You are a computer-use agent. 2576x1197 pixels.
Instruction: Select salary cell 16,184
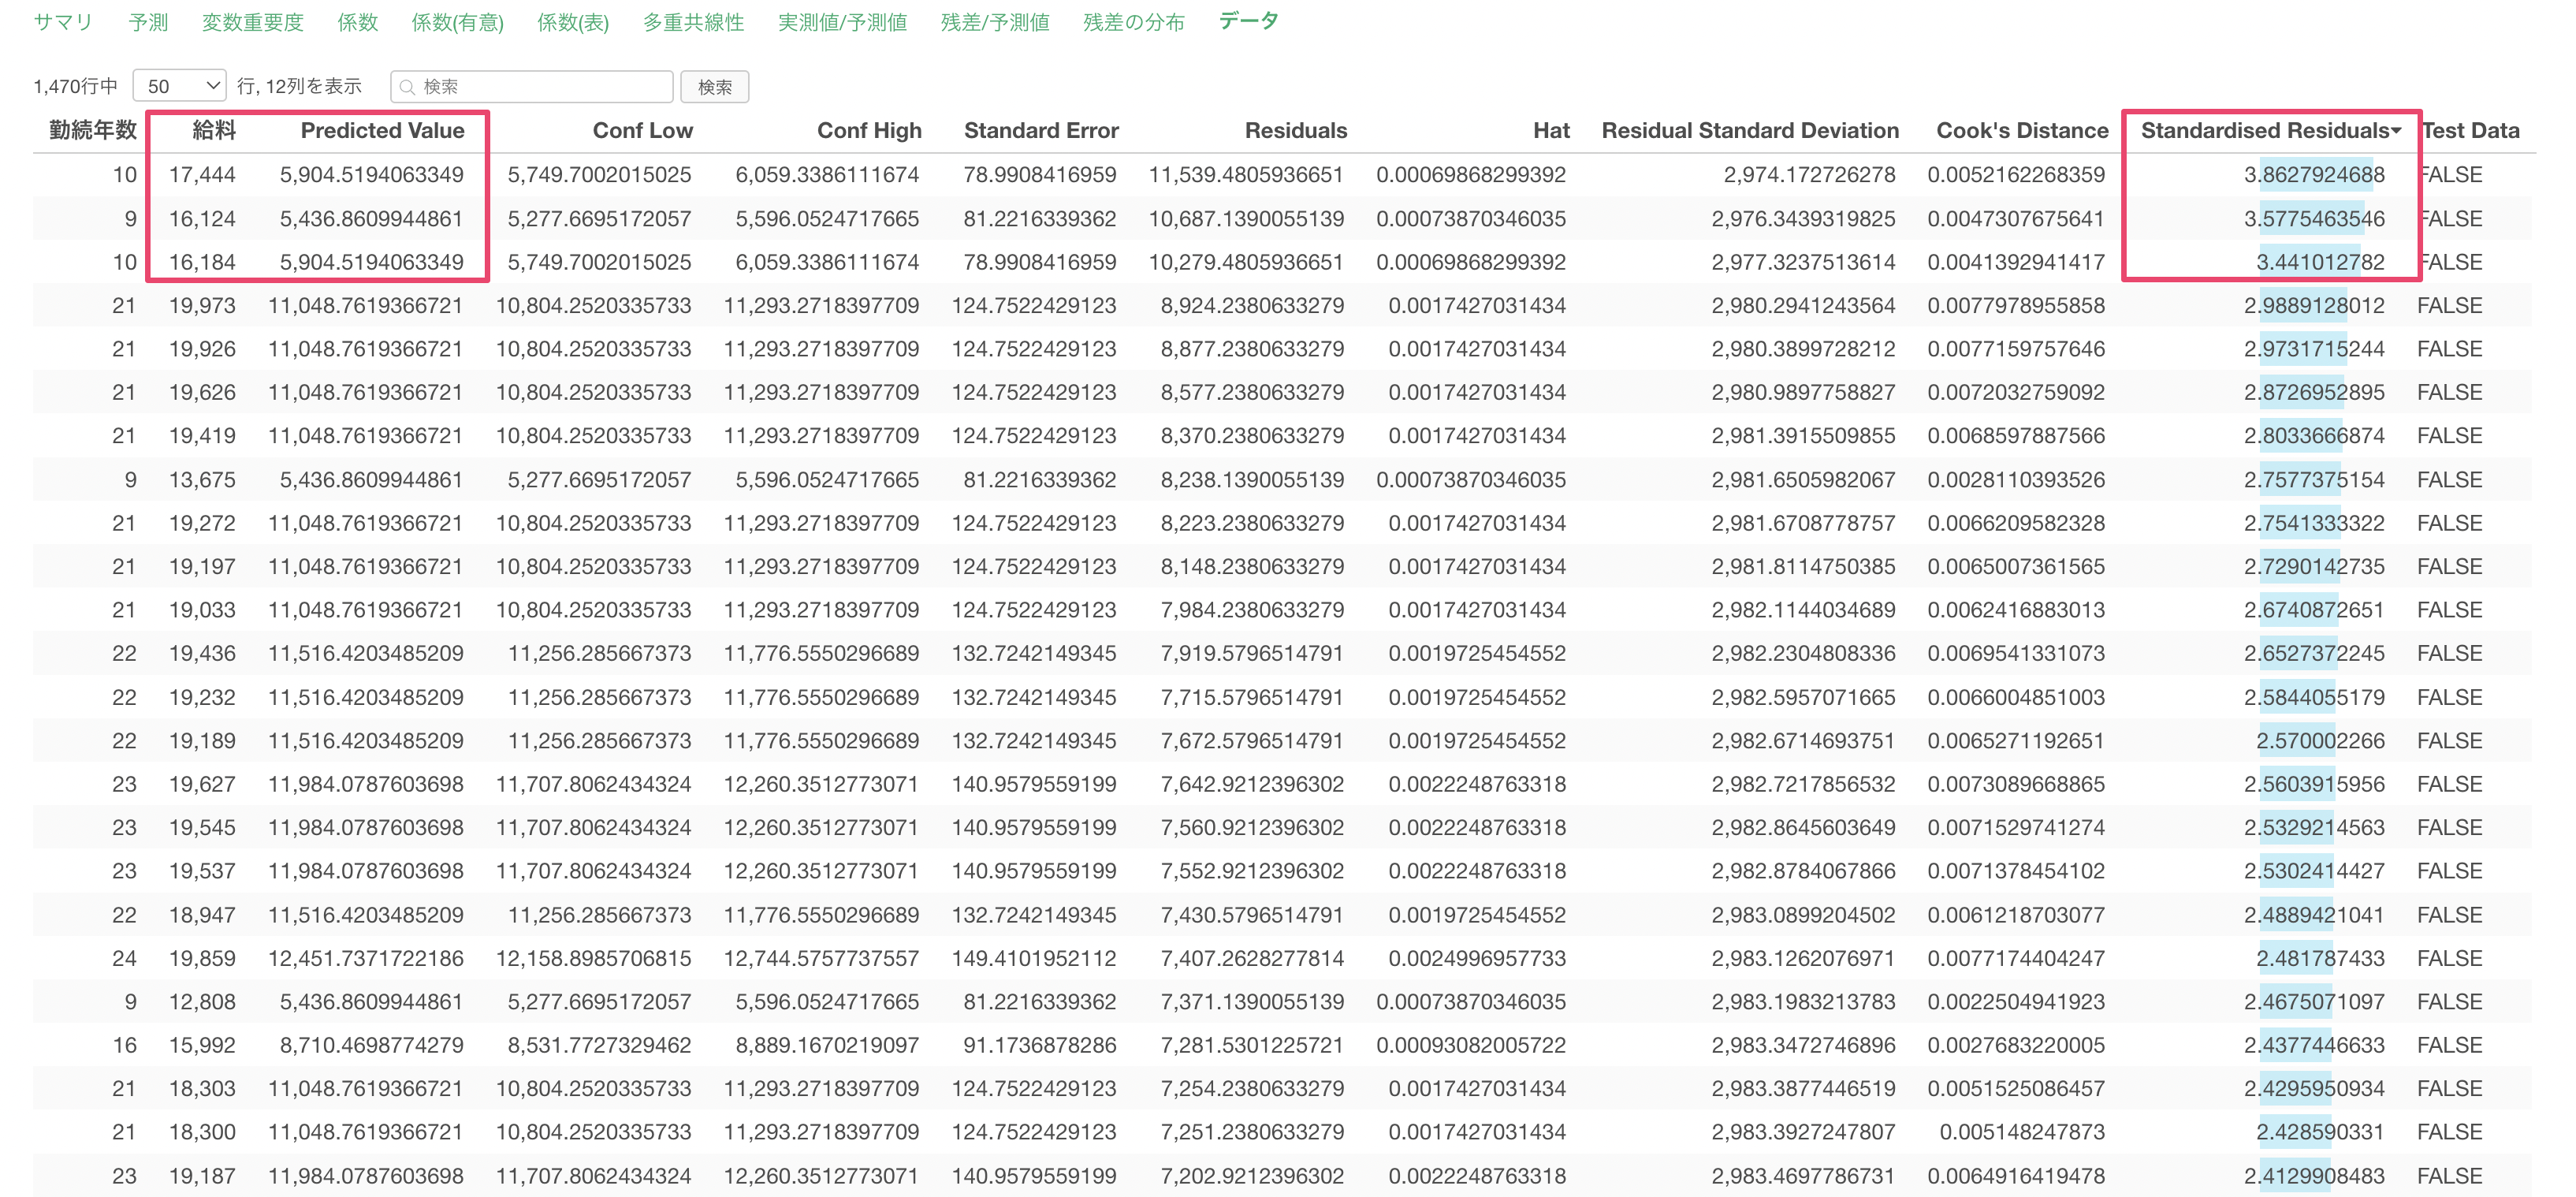coord(202,262)
